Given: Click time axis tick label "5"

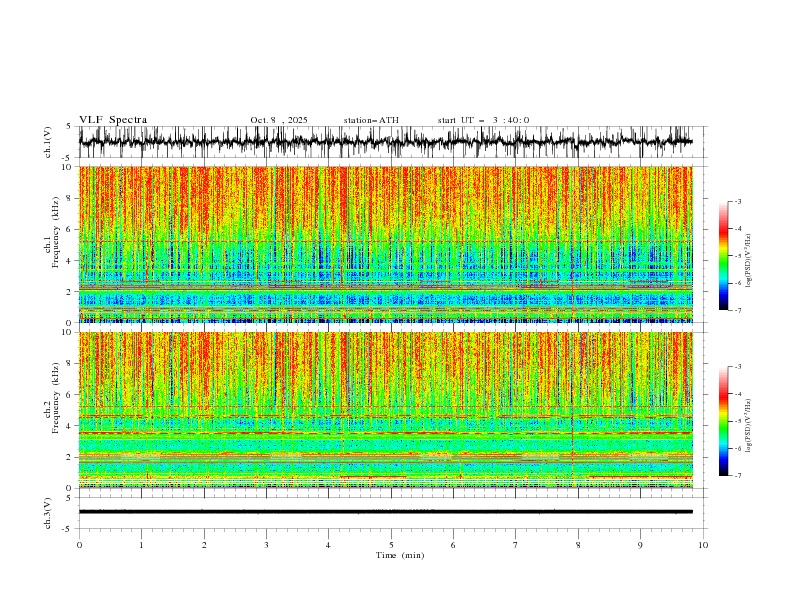Looking at the screenshot, I should [391, 545].
